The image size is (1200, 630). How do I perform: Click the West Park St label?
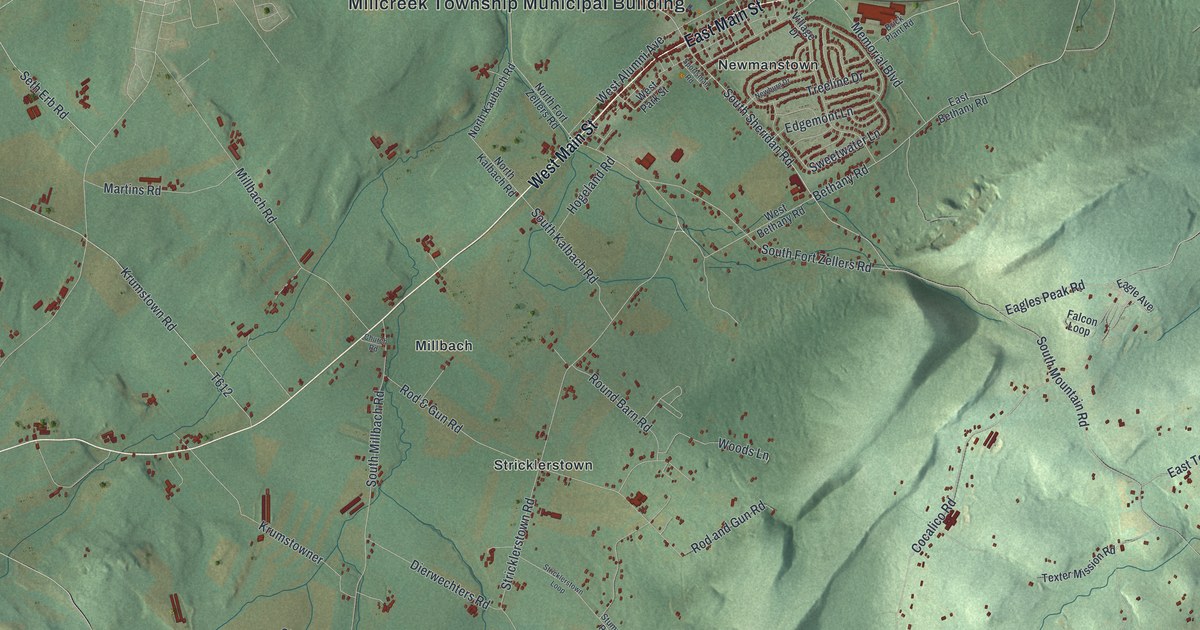pos(653,98)
